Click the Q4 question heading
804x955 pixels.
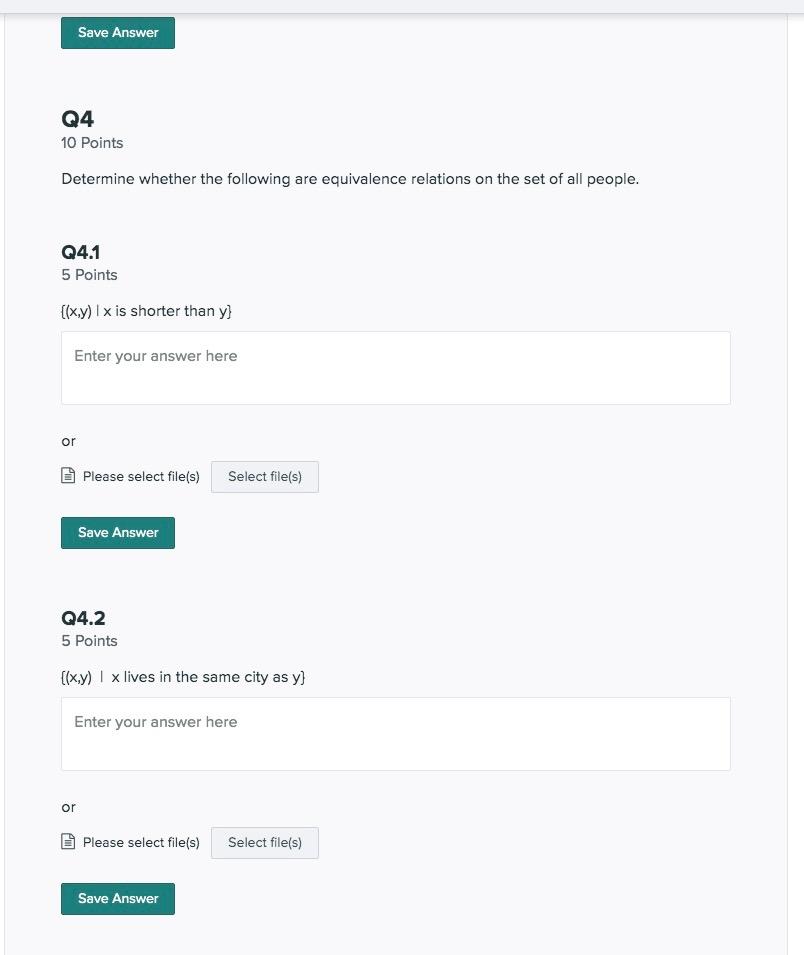[77, 119]
